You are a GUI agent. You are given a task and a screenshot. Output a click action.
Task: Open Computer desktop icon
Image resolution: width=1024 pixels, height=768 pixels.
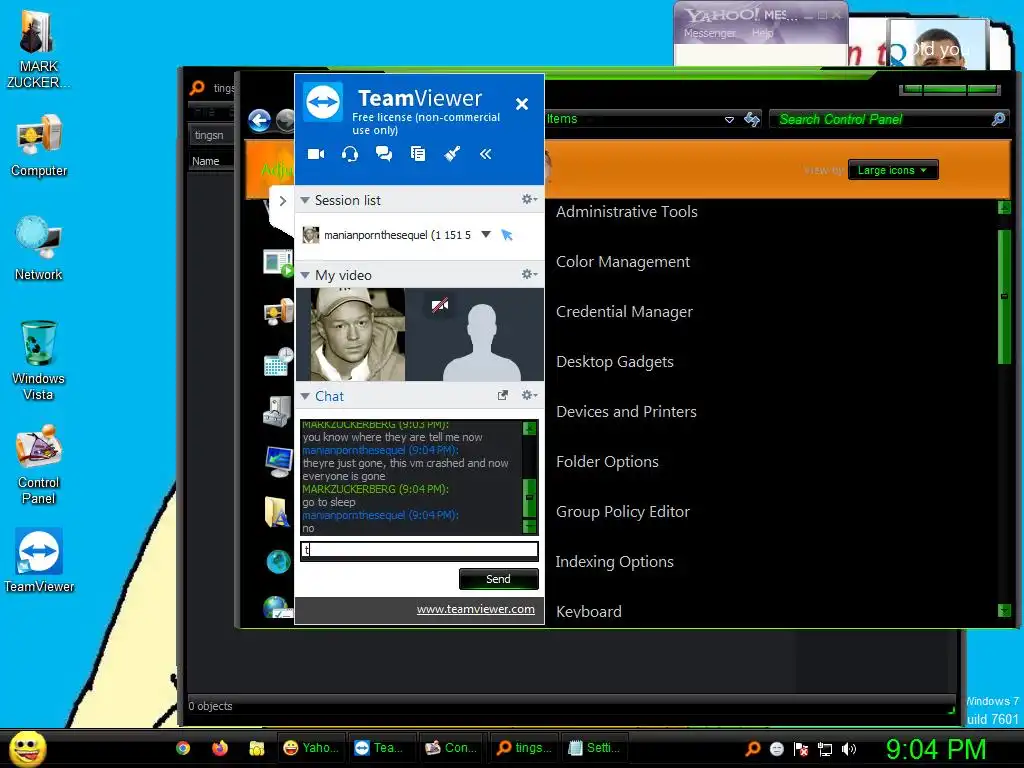tap(39, 146)
